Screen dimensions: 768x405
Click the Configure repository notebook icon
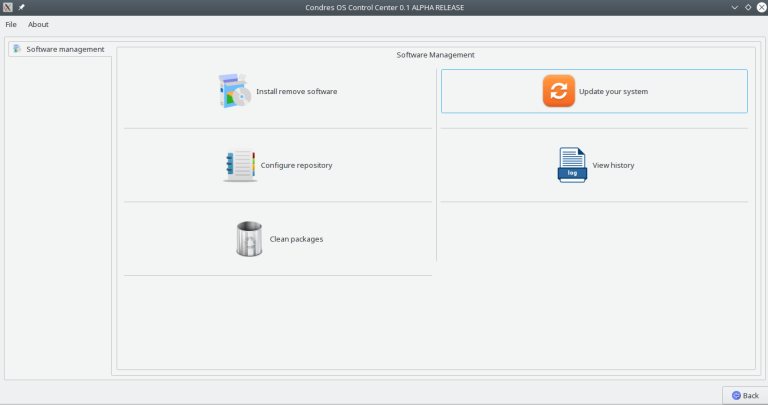pos(240,165)
